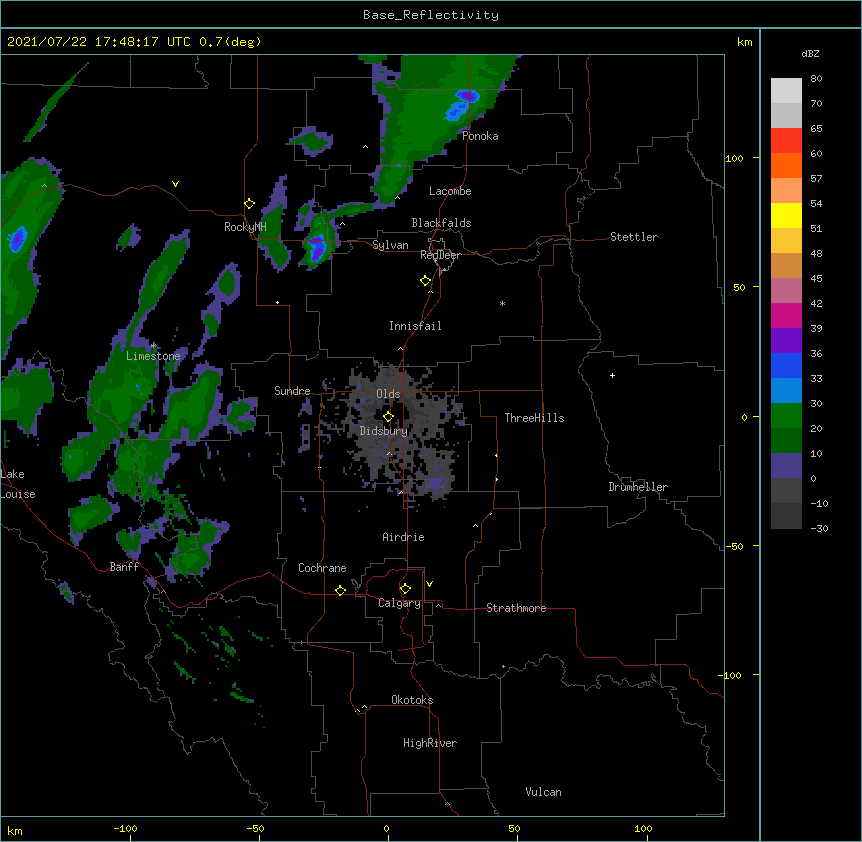Click the RedDeer label

tap(440, 255)
